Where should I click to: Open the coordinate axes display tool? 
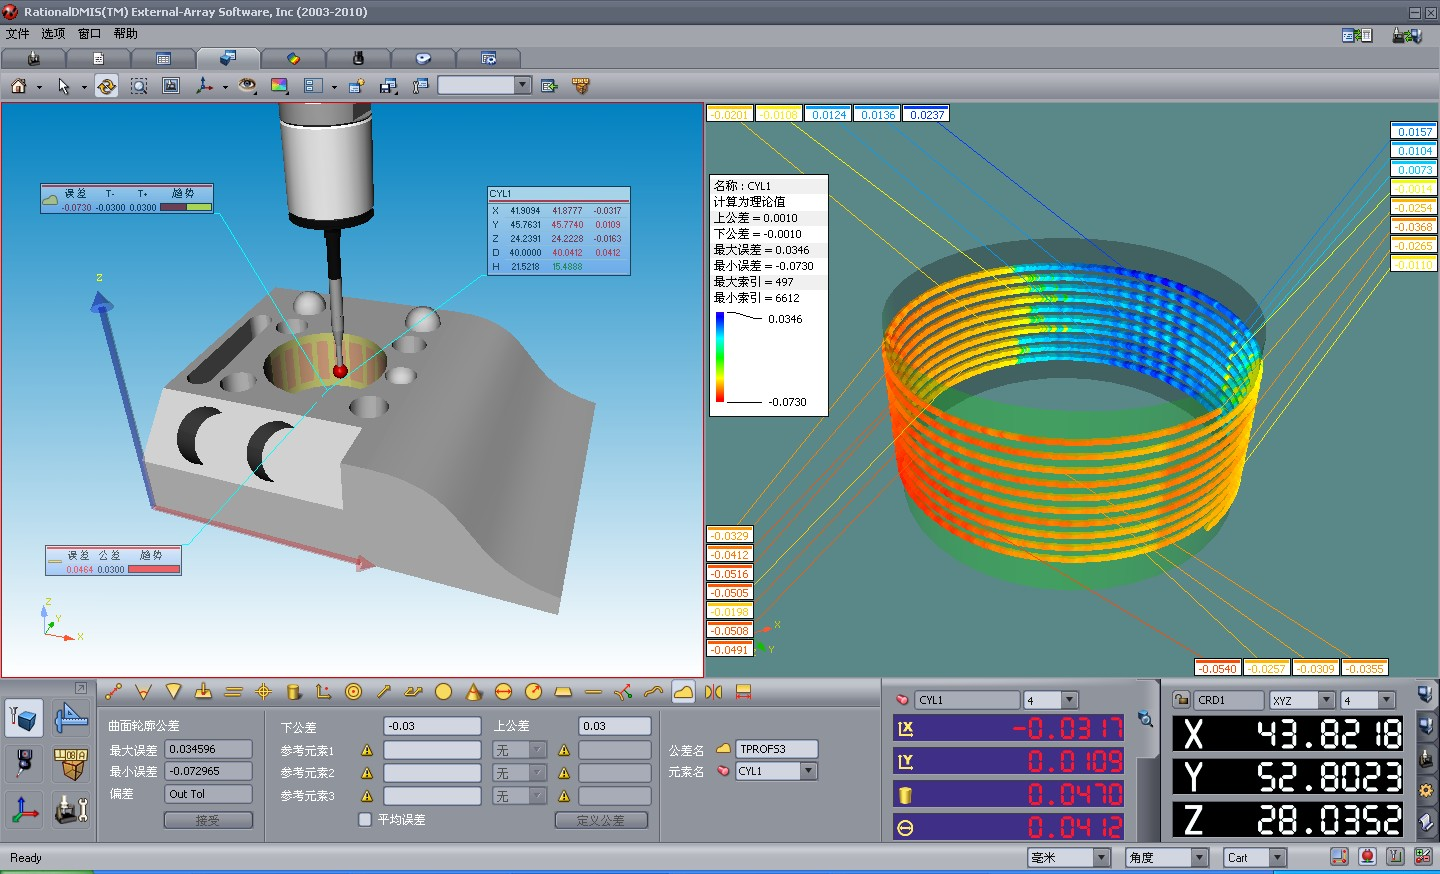click(x=204, y=86)
